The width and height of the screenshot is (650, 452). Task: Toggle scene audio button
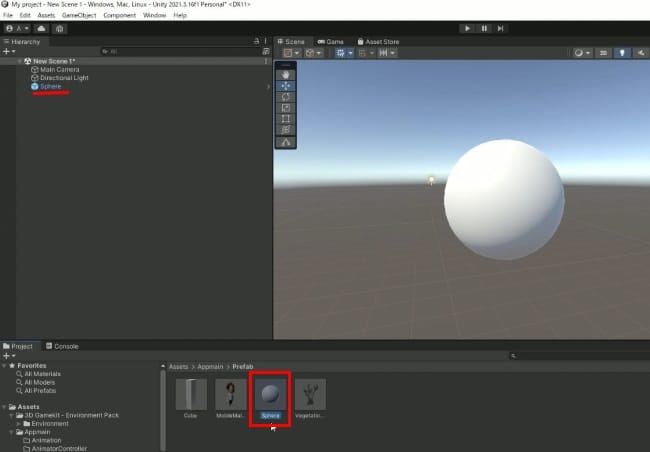coord(641,53)
